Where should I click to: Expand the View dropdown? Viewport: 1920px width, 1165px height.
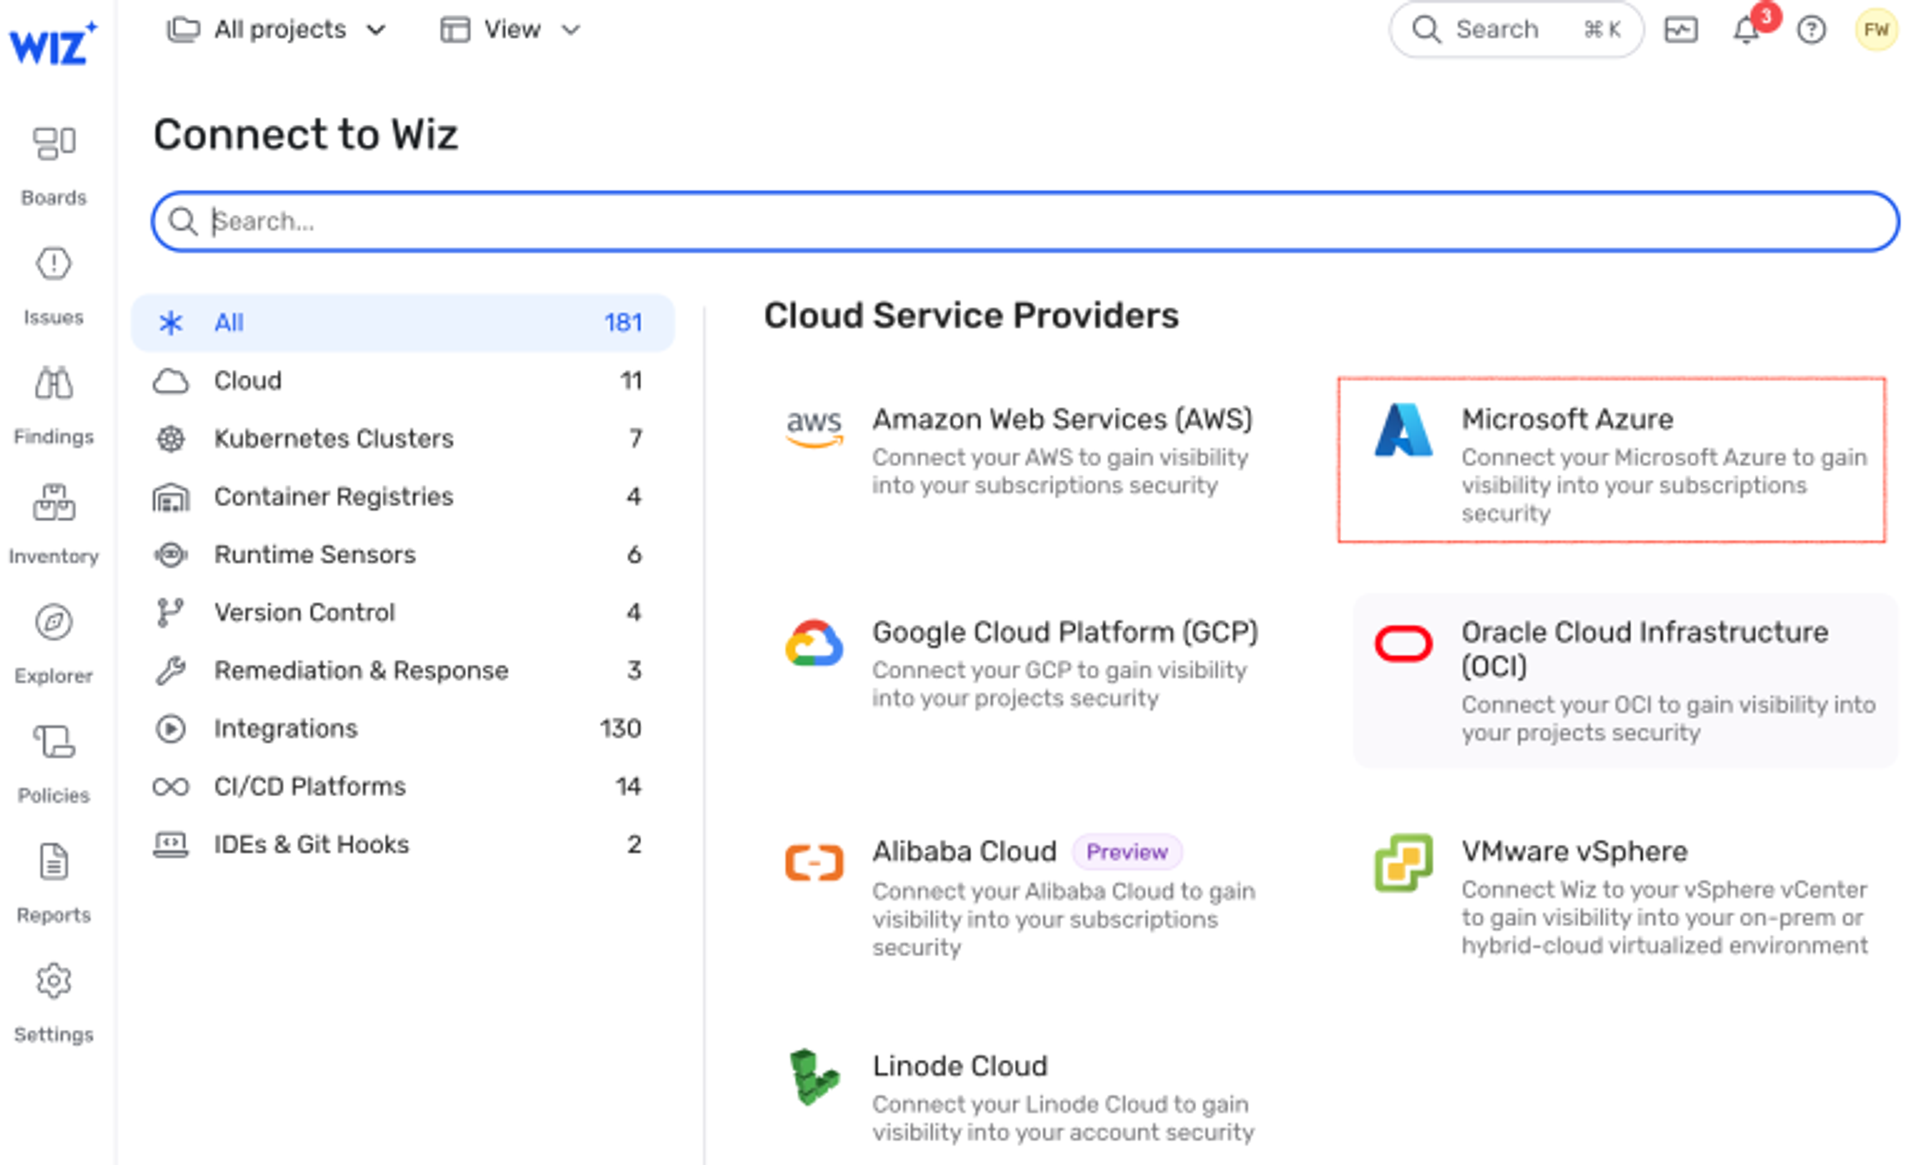click(511, 30)
